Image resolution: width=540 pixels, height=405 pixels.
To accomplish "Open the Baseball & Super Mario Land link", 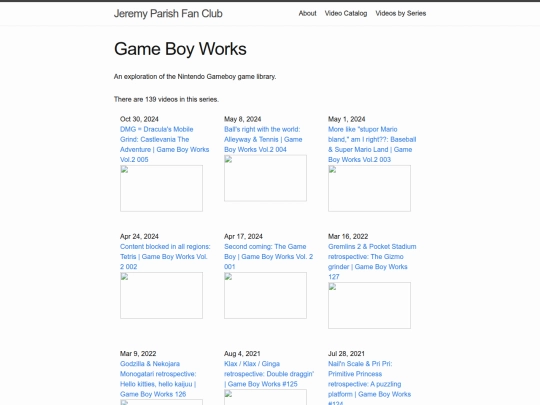I will 372,144.
